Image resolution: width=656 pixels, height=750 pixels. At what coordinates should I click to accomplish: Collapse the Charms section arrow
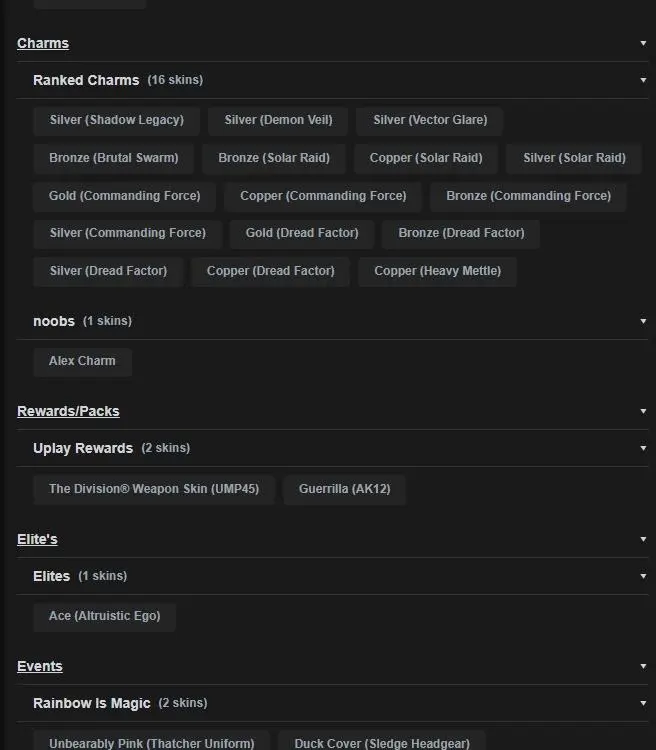(x=643, y=44)
